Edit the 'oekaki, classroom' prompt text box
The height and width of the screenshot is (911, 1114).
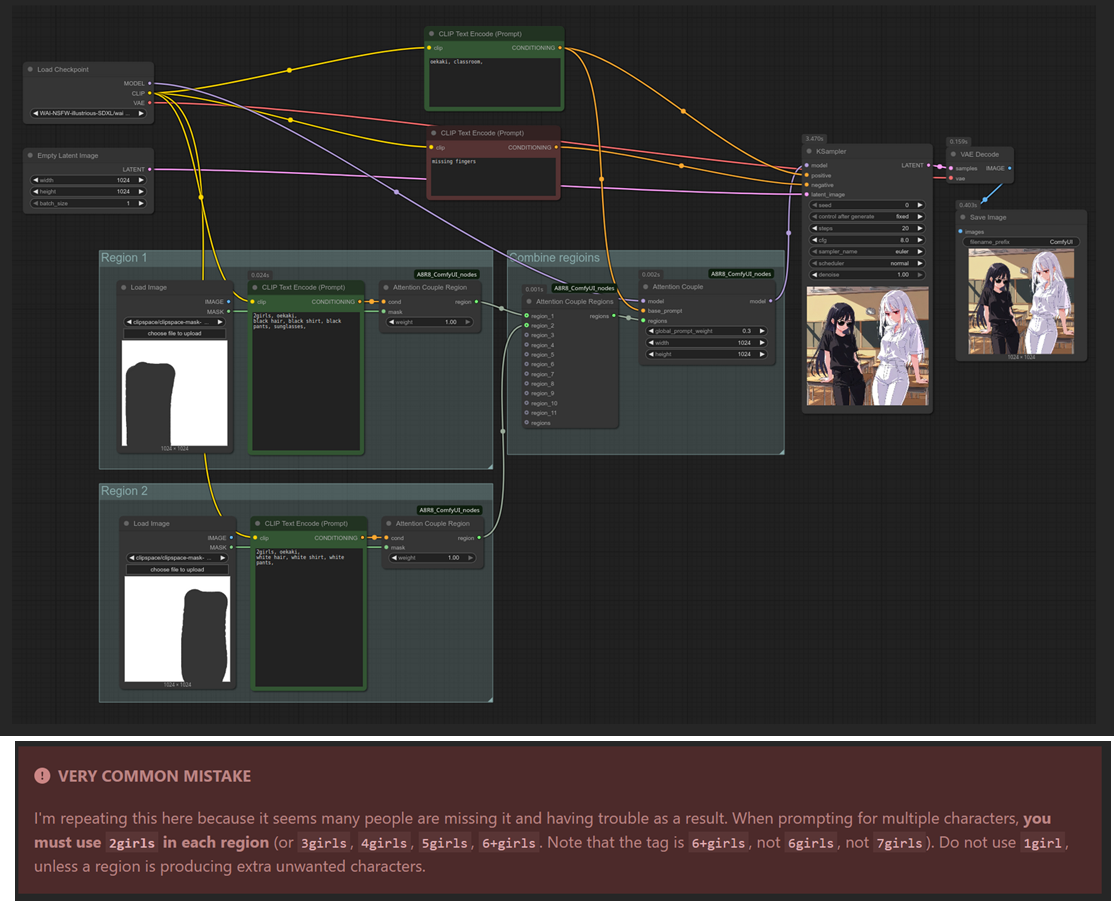pyautogui.click(x=494, y=82)
